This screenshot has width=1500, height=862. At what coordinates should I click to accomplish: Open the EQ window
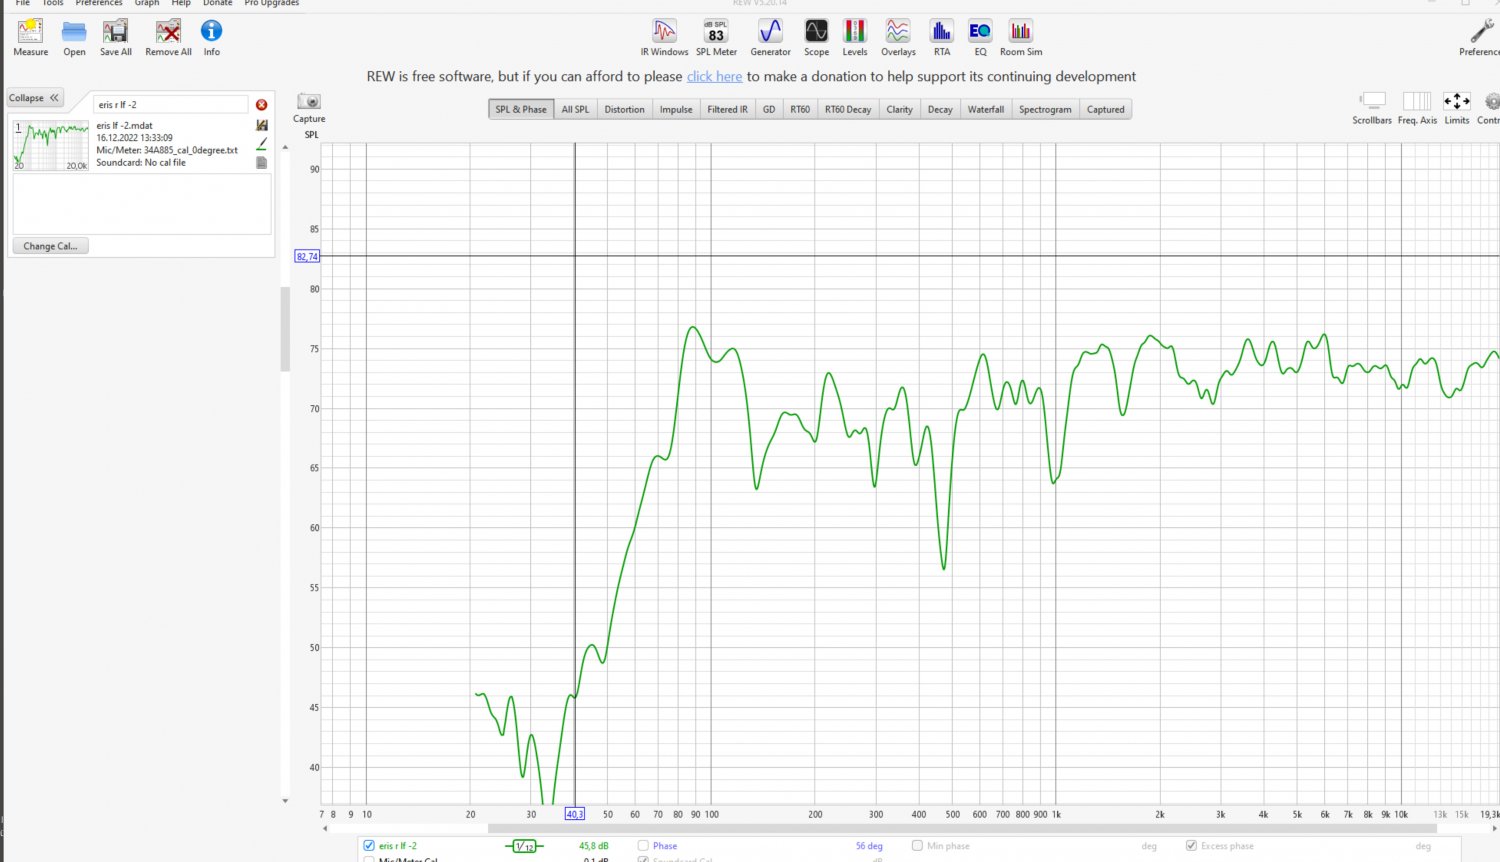pyautogui.click(x=980, y=38)
